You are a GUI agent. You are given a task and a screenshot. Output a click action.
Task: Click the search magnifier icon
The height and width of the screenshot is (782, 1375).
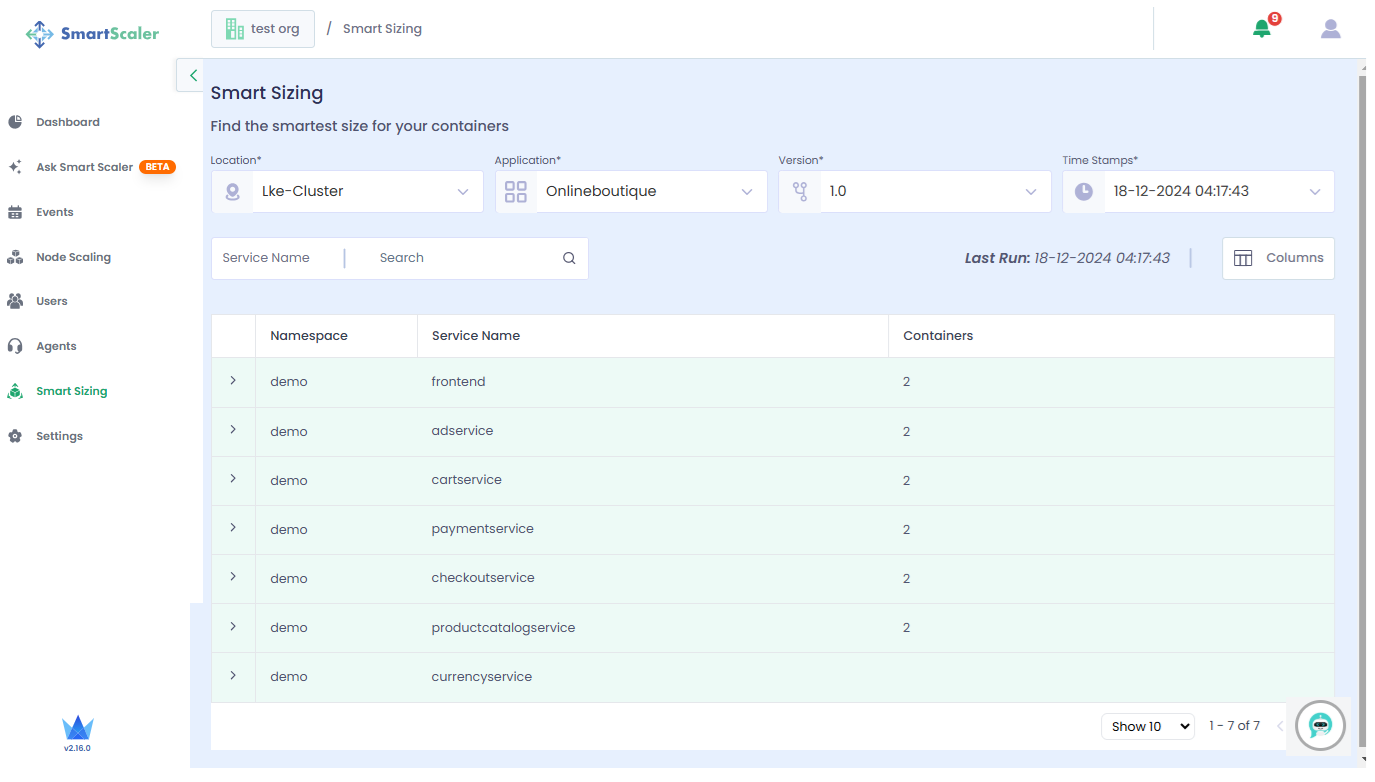coord(569,258)
